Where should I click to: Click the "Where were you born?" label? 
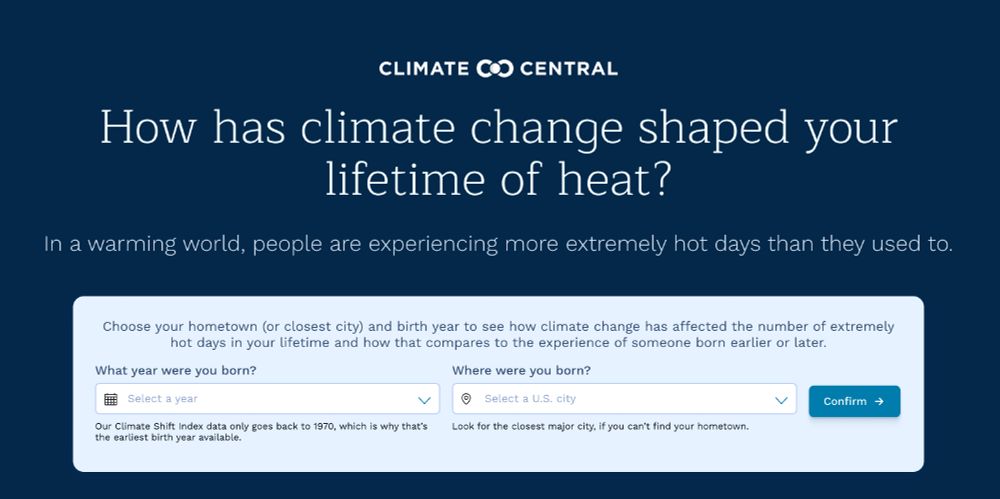(521, 370)
